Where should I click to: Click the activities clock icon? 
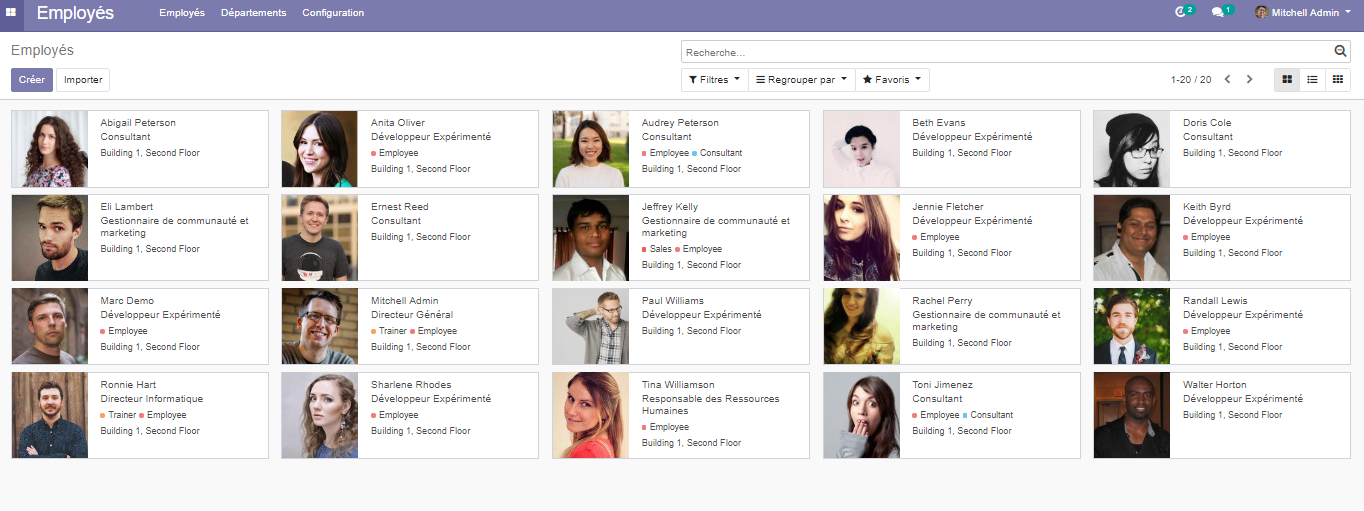pos(1182,12)
